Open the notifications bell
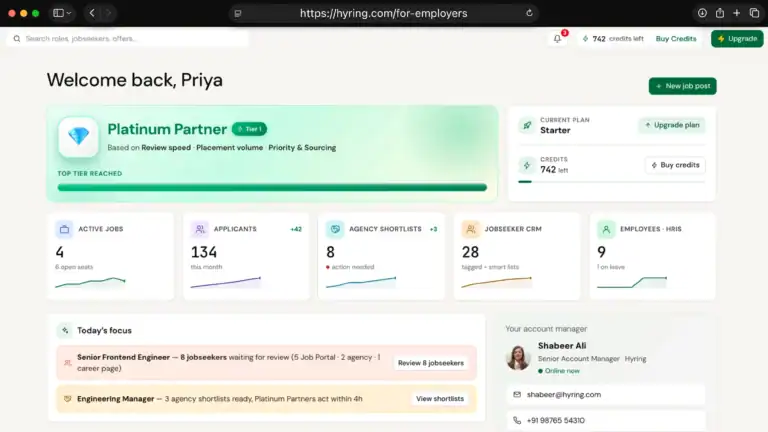The width and height of the screenshot is (768, 432). [x=557, y=39]
